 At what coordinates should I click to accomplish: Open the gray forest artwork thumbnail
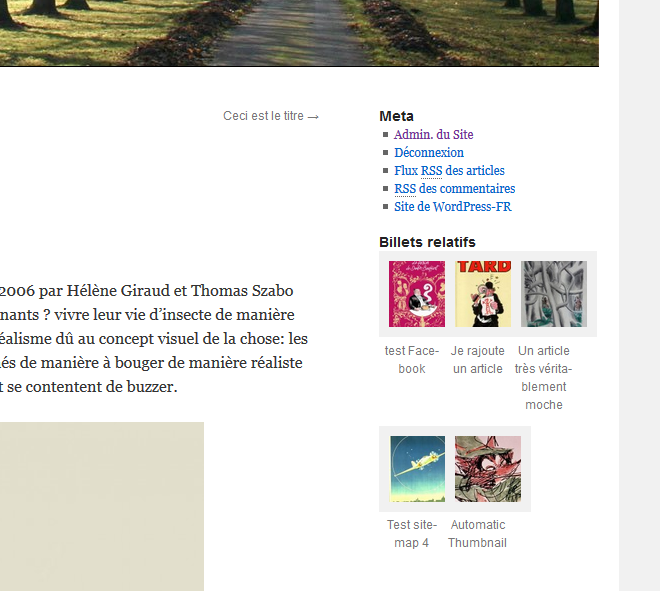[554, 294]
